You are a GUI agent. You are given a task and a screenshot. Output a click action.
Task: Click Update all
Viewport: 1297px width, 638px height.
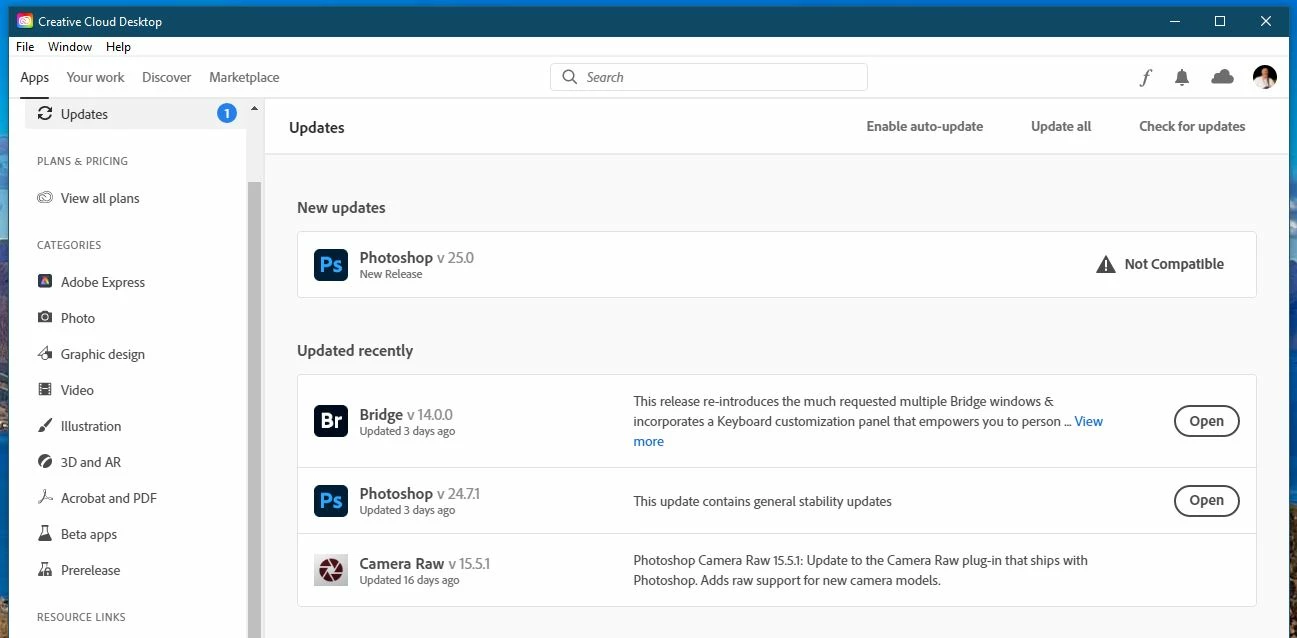click(x=1061, y=126)
